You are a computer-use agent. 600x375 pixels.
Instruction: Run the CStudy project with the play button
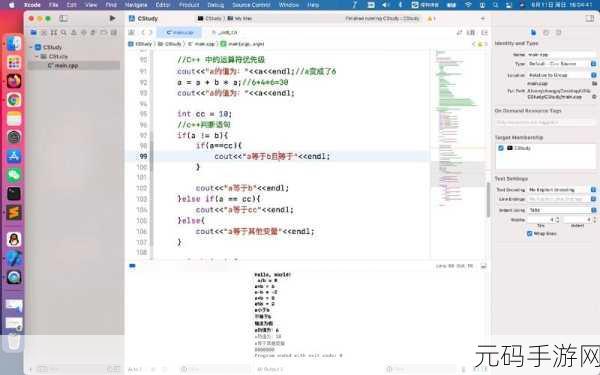(112, 18)
